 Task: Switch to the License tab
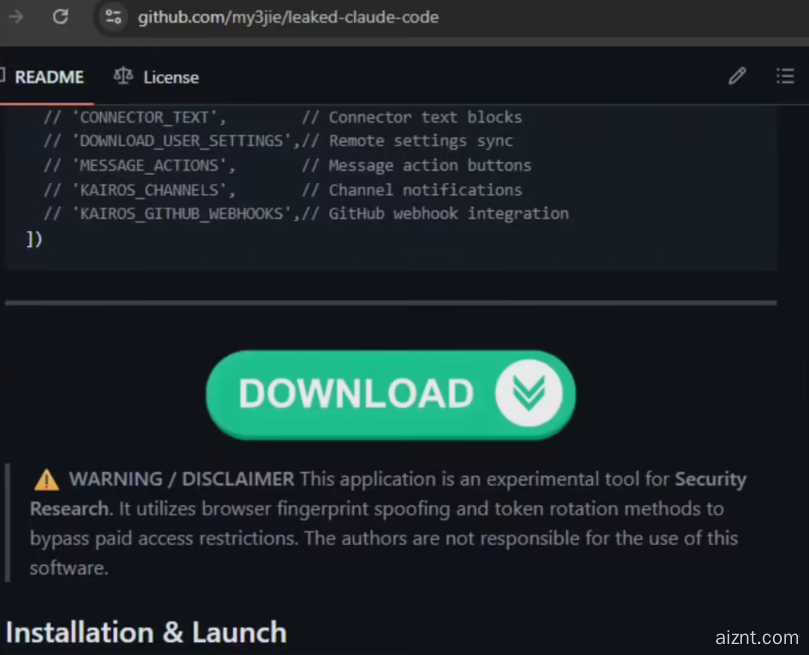click(x=171, y=77)
